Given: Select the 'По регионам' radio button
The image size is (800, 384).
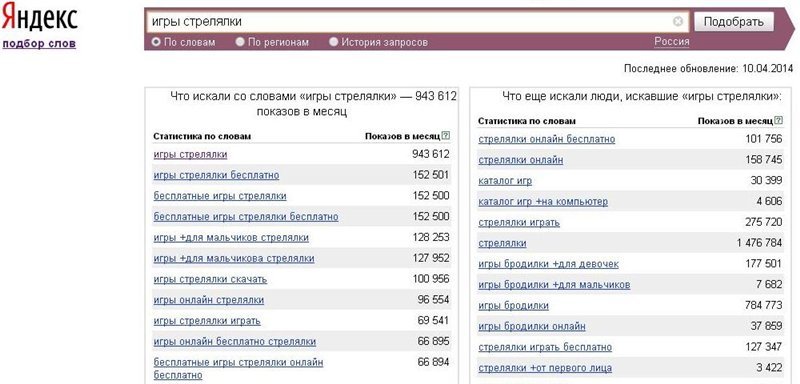Looking at the screenshot, I should pyautogui.click(x=240, y=42).
